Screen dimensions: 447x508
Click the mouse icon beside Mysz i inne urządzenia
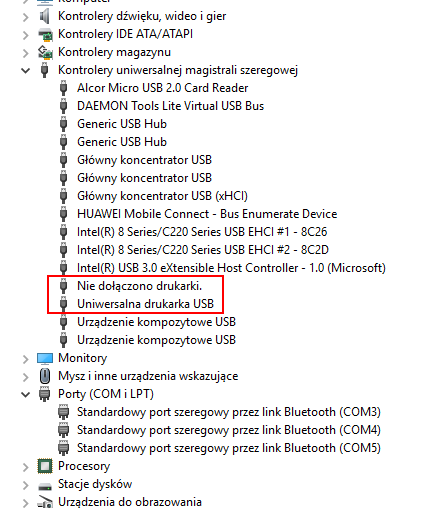45,376
